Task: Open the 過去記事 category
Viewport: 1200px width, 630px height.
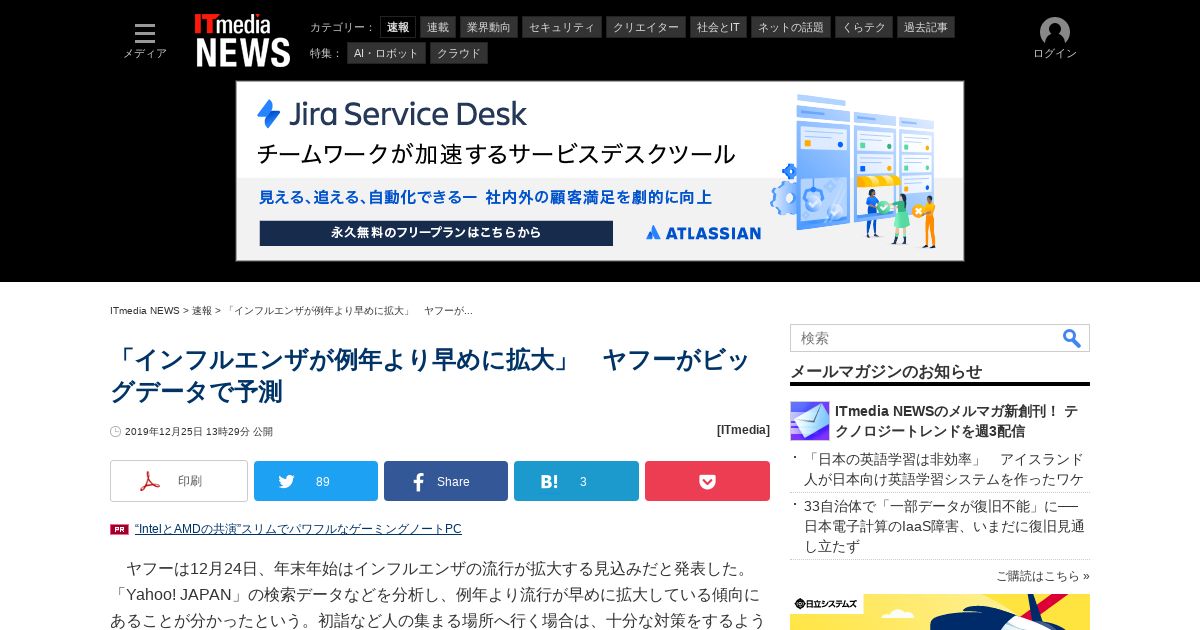Action: [926, 27]
